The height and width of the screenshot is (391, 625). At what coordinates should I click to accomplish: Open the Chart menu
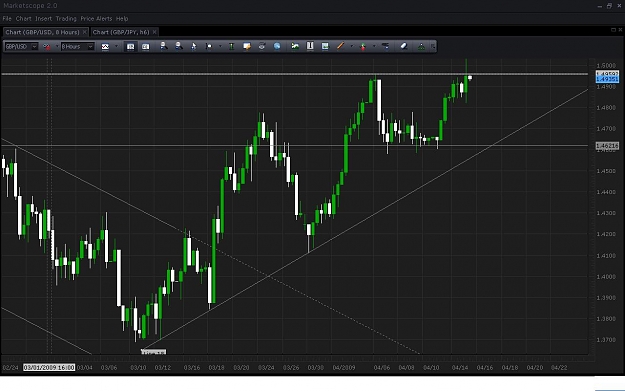pos(24,19)
